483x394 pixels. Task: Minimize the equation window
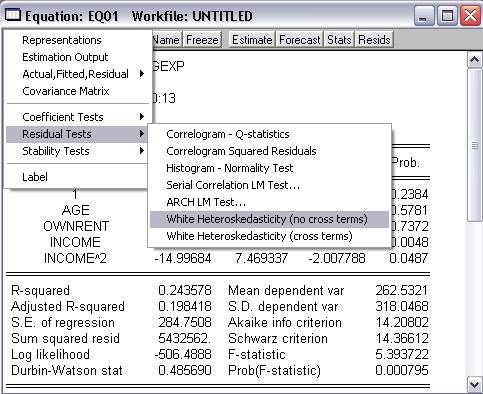pos(423,16)
